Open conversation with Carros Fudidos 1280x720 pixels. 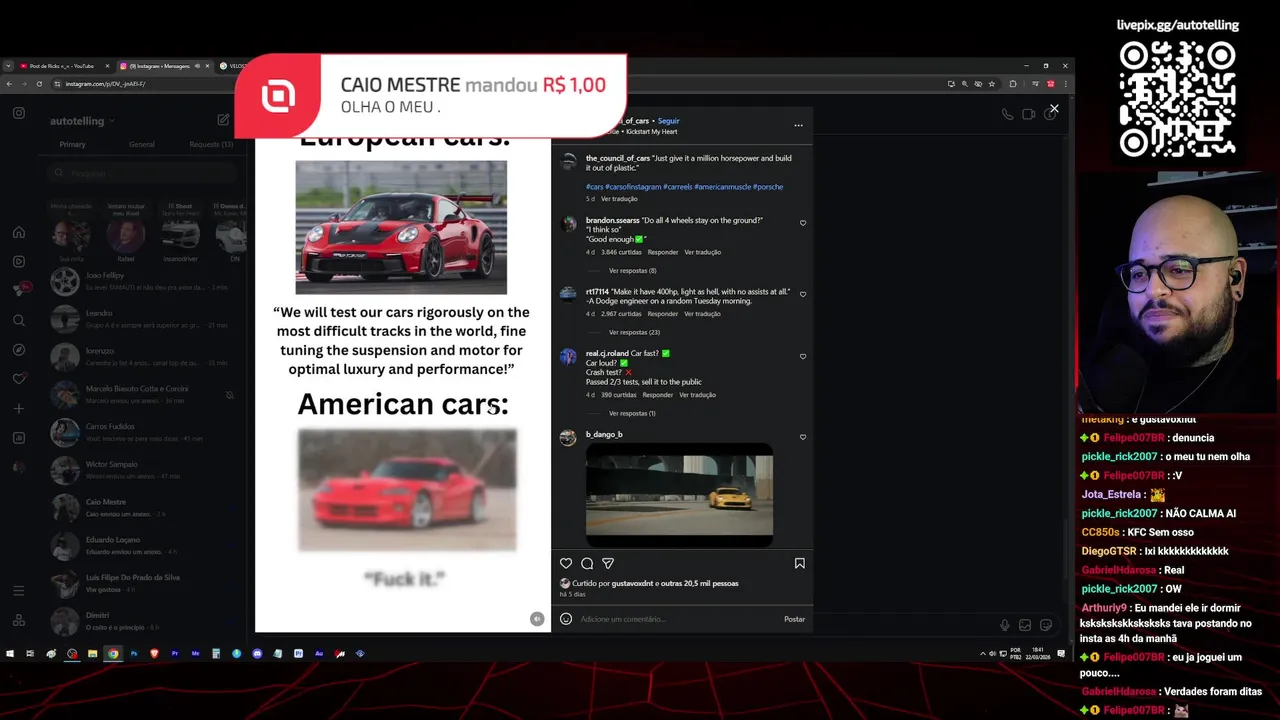click(145, 432)
